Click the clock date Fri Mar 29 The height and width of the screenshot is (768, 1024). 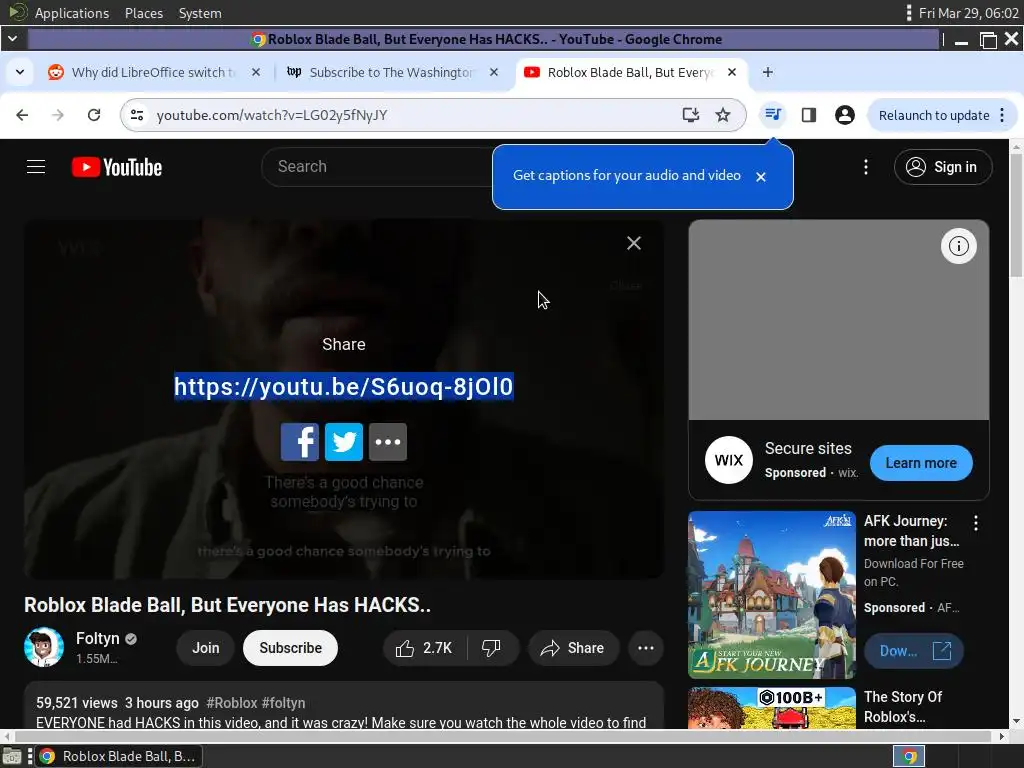click(968, 13)
